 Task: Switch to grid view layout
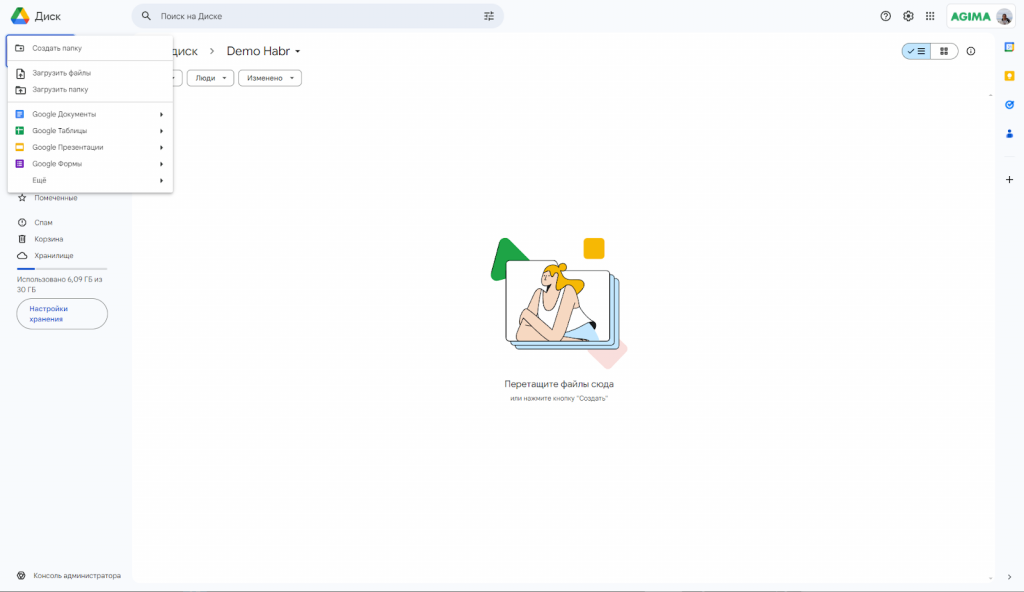944,51
